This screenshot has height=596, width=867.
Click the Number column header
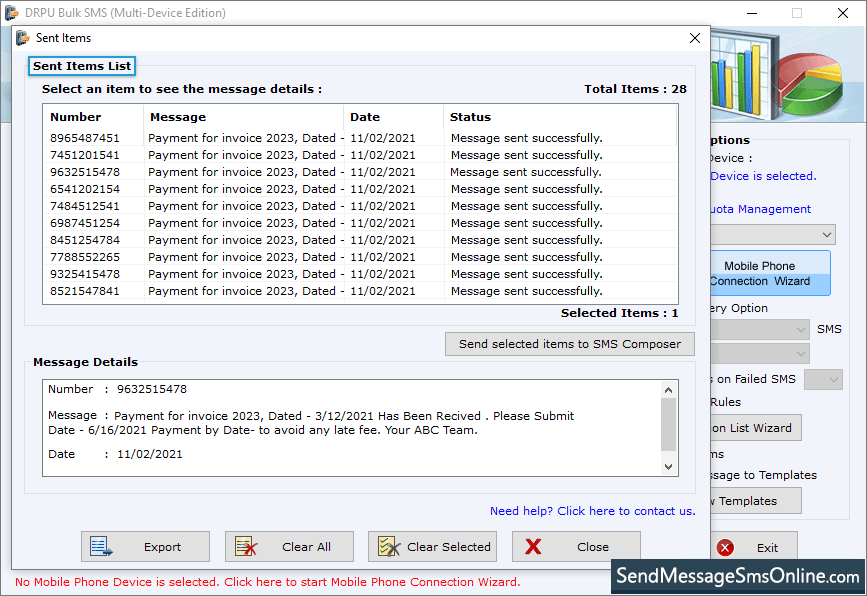(x=93, y=117)
